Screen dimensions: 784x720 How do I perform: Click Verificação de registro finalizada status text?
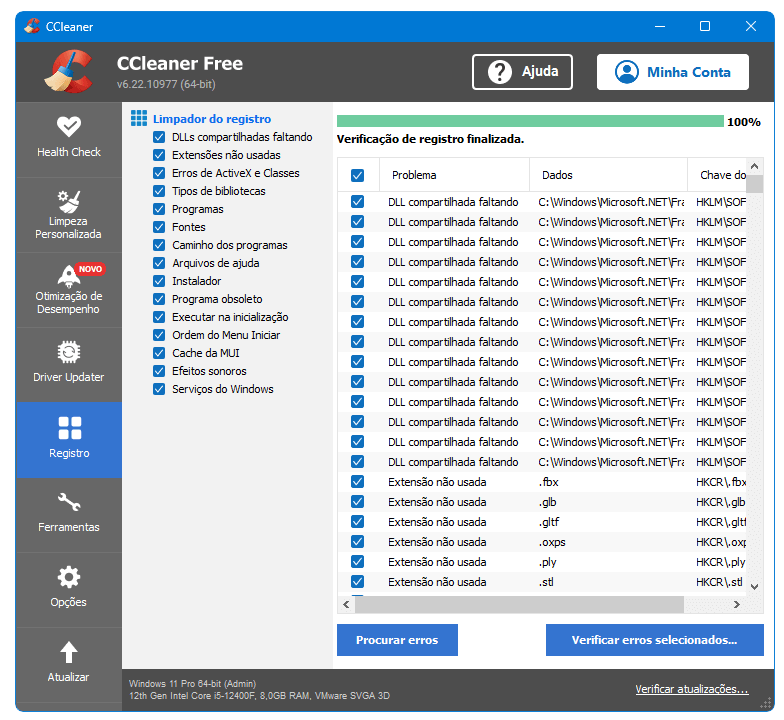pos(430,139)
